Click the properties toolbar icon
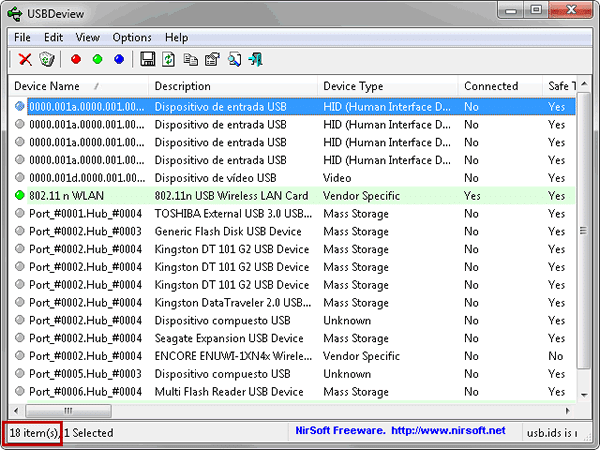 (x=212, y=59)
